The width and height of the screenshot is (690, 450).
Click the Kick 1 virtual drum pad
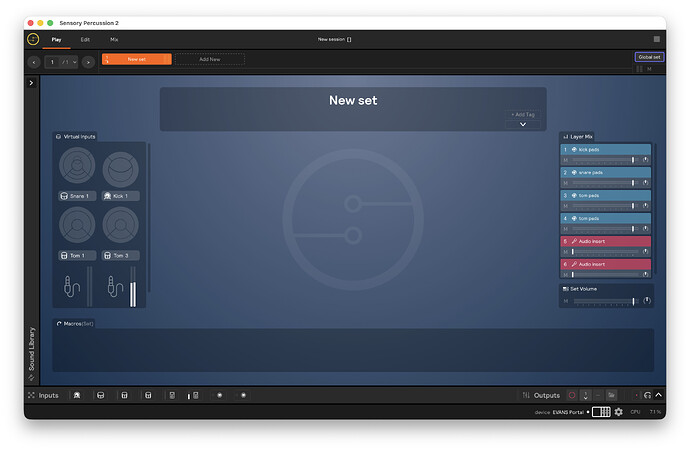click(121, 168)
